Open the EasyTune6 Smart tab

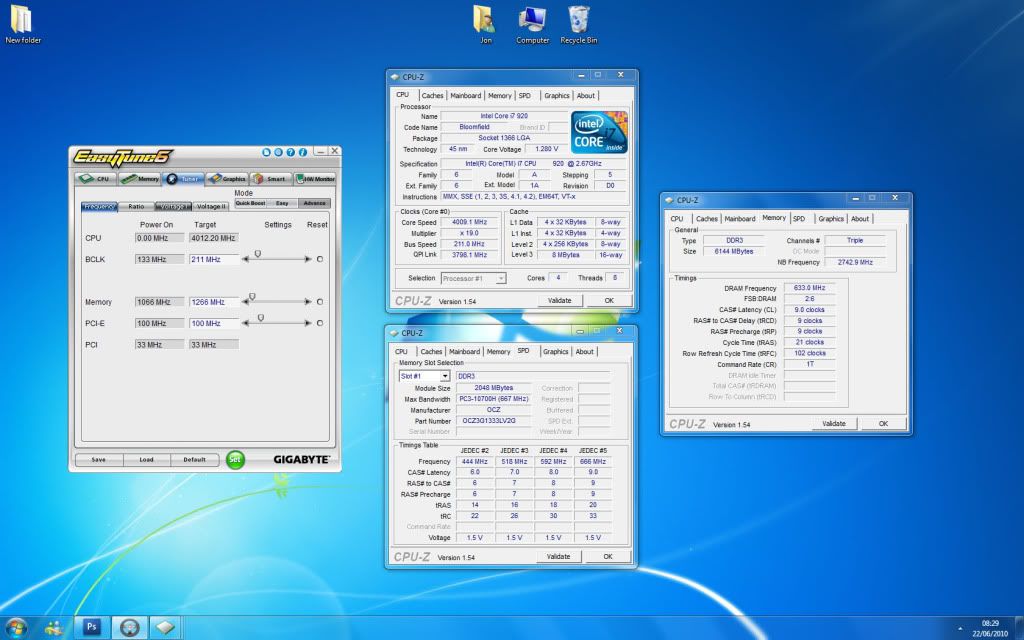pyautogui.click(x=271, y=178)
